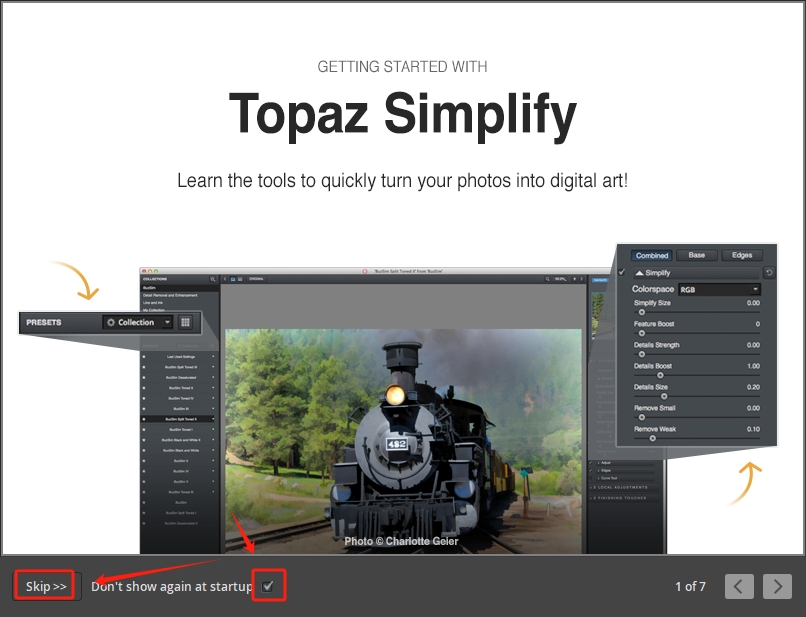The width and height of the screenshot is (806, 617).
Task: Untick Don't show again at startup checkbox
Action: [x=268, y=586]
